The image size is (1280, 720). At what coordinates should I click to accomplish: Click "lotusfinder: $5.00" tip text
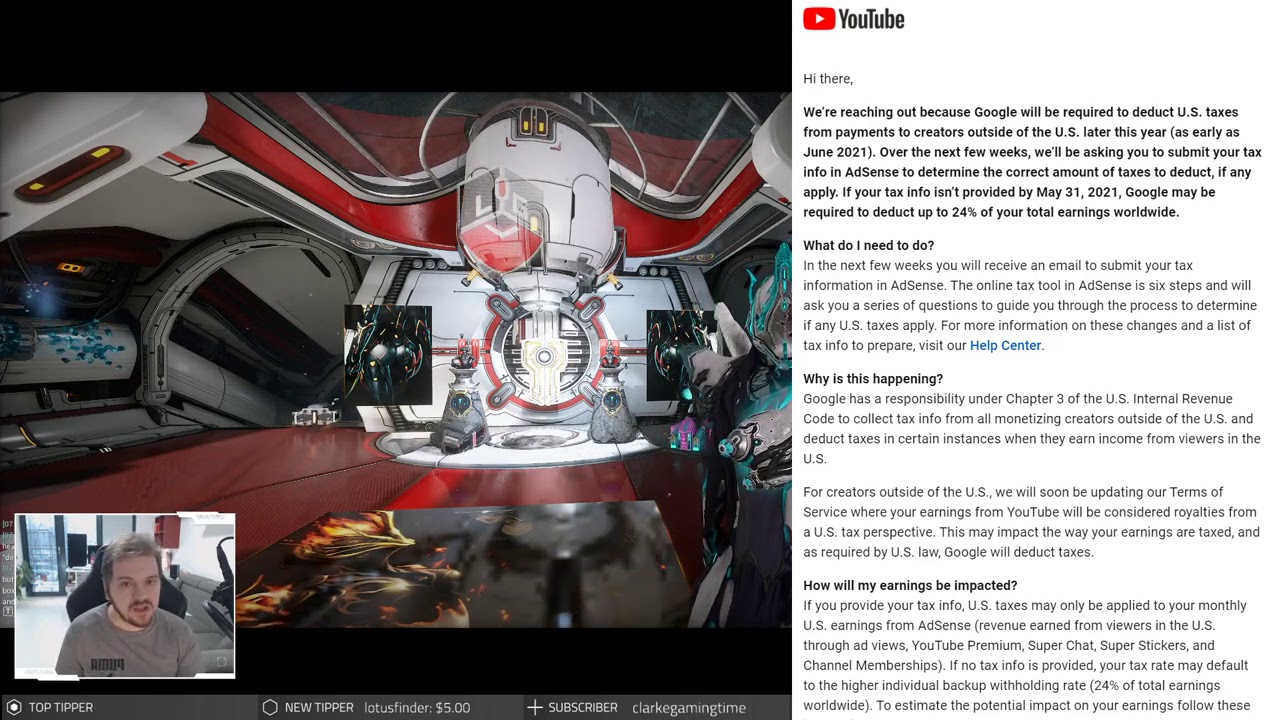coord(417,707)
